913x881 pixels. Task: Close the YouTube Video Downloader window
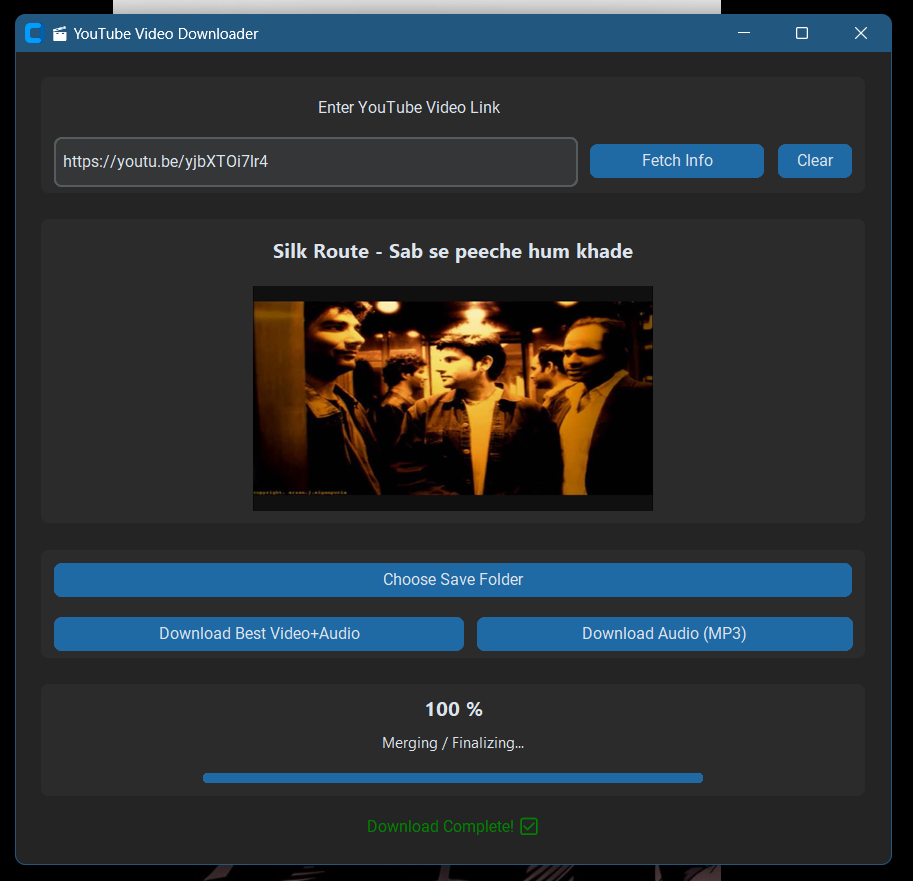click(x=861, y=33)
